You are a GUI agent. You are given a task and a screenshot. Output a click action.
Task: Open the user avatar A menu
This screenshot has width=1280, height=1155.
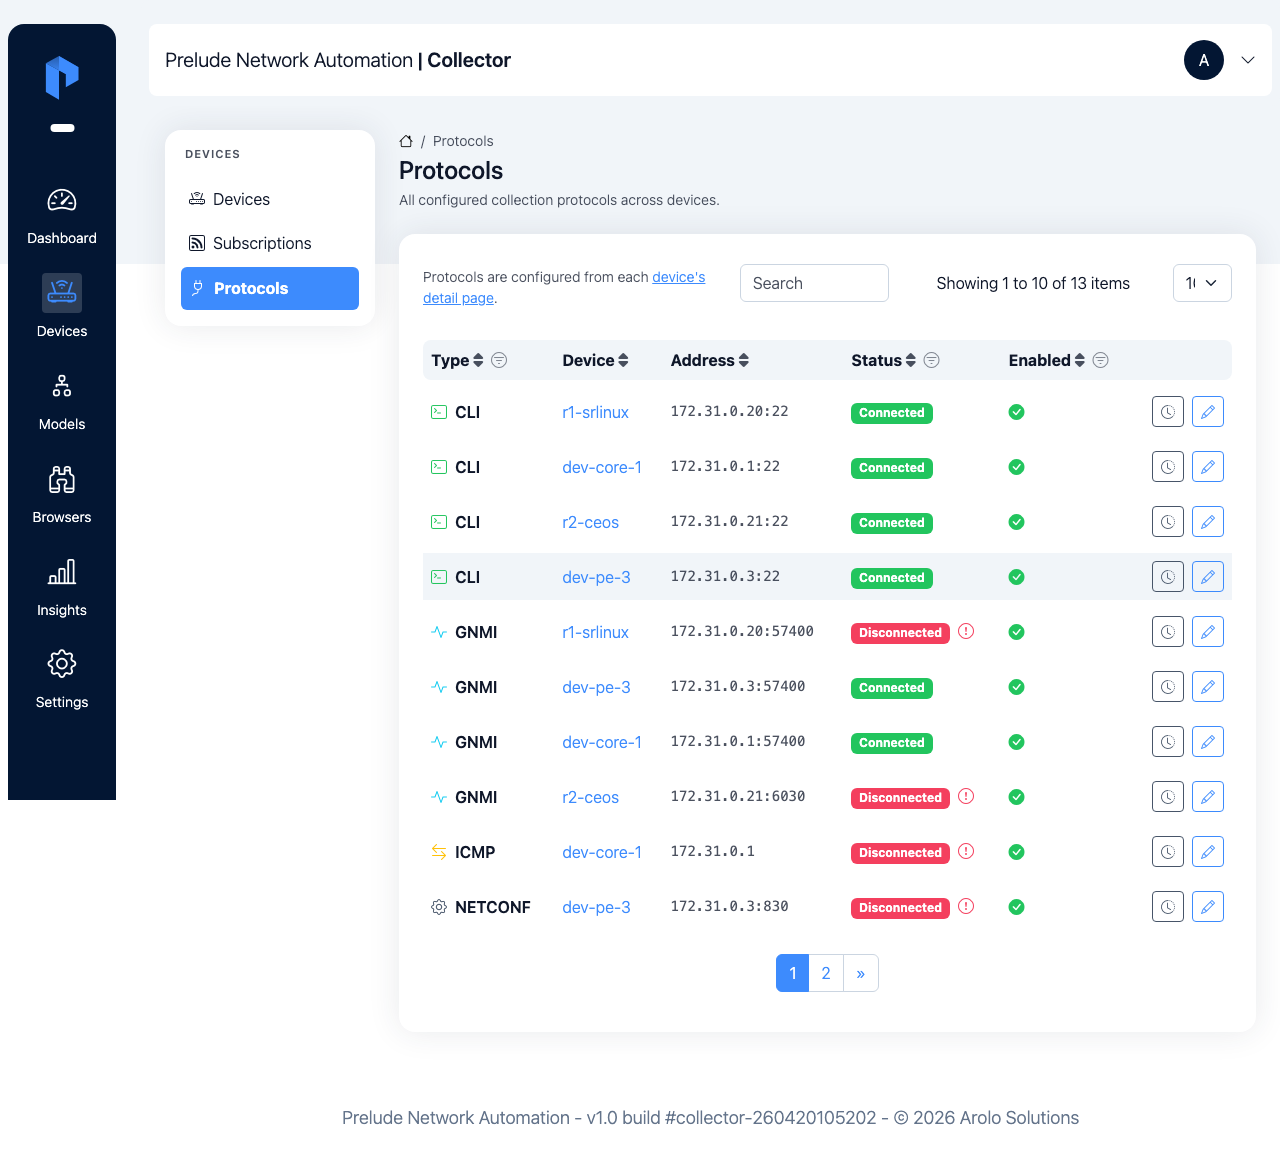point(1204,60)
